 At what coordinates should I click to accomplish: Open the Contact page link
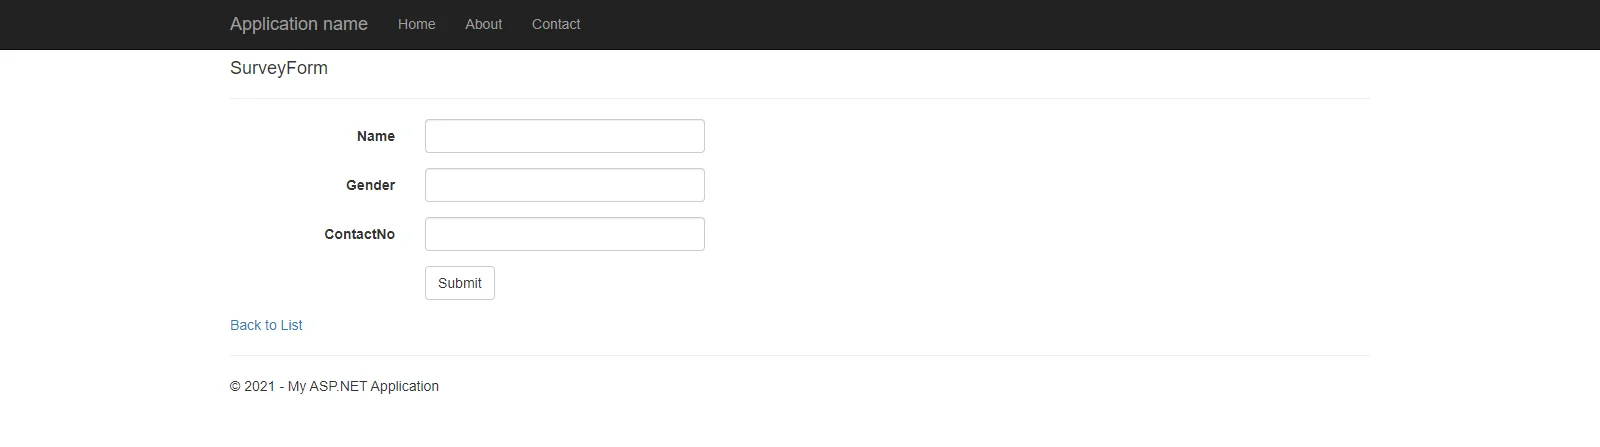click(x=556, y=24)
